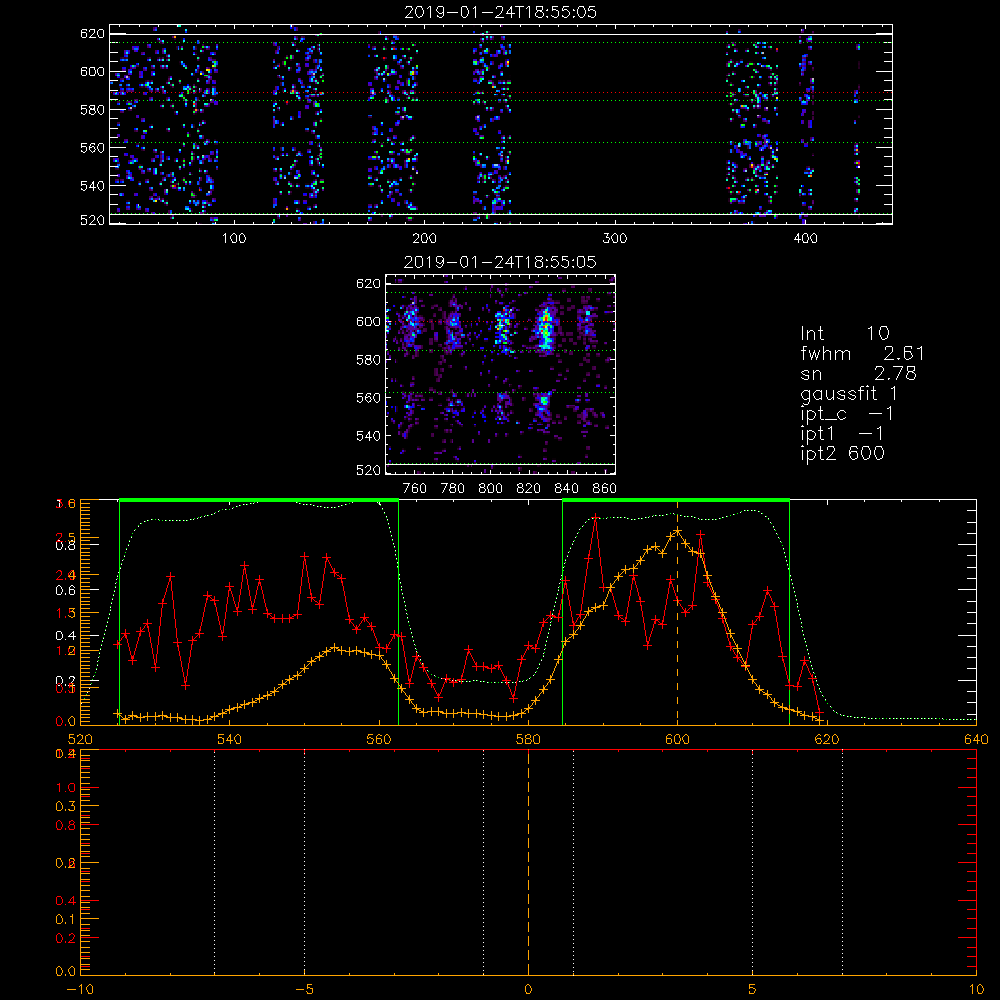
Task: Click x-axis label 760 on middle image
Action: [415, 489]
